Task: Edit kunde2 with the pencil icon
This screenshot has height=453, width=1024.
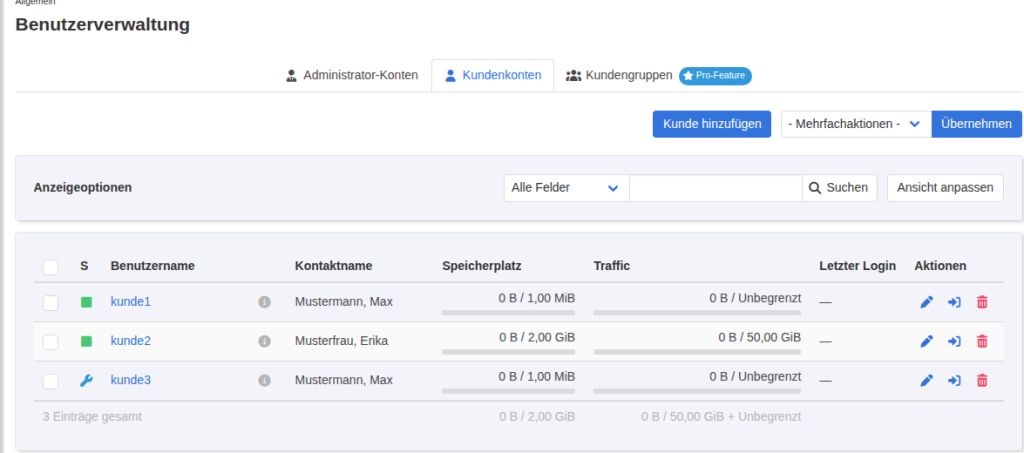Action: 926,341
